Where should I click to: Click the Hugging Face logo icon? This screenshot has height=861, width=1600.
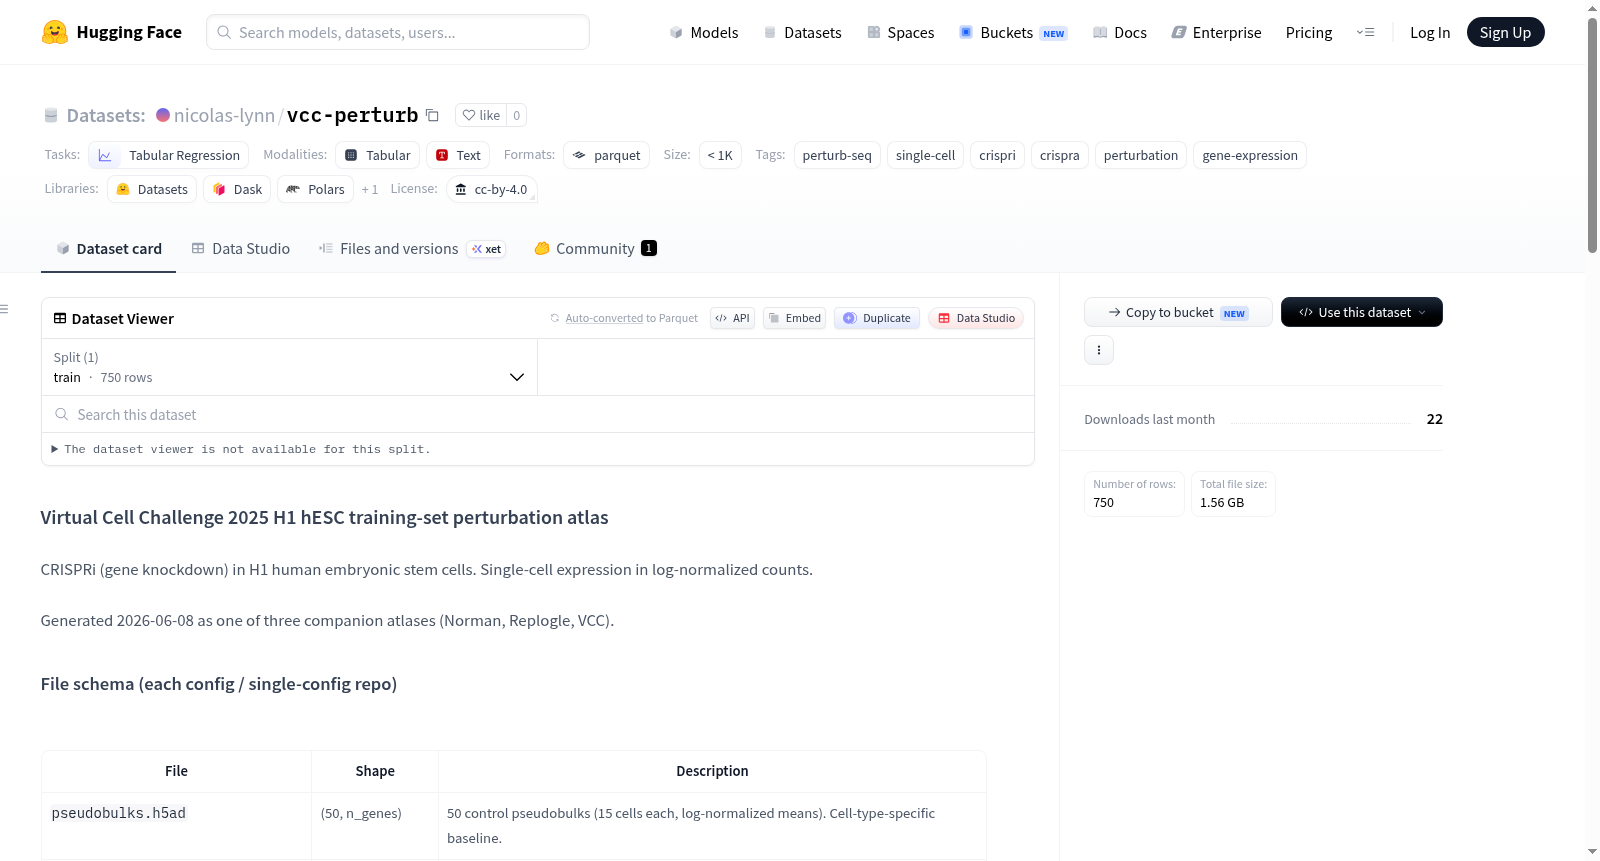(x=55, y=32)
